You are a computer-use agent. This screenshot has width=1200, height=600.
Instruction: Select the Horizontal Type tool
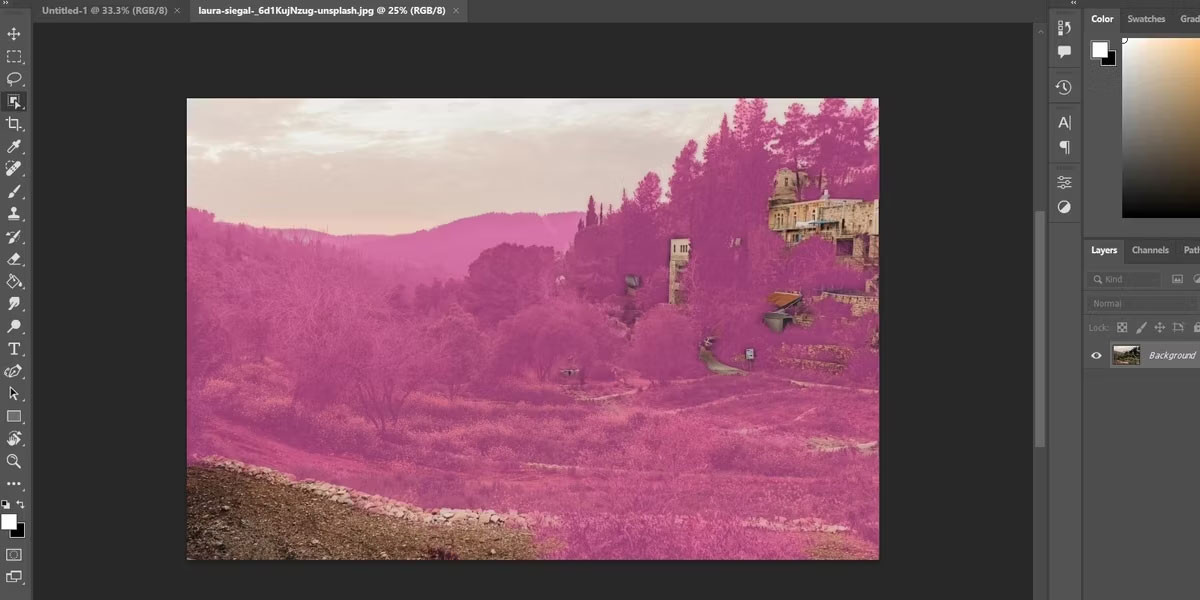point(14,349)
